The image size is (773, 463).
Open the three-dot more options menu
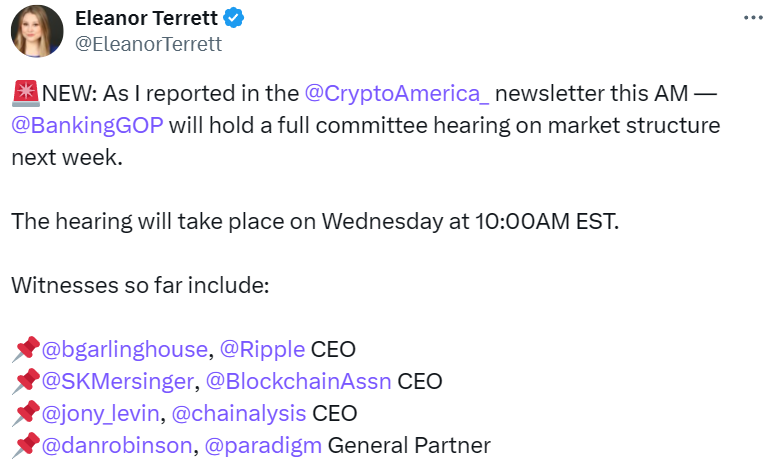pyautogui.click(x=757, y=19)
